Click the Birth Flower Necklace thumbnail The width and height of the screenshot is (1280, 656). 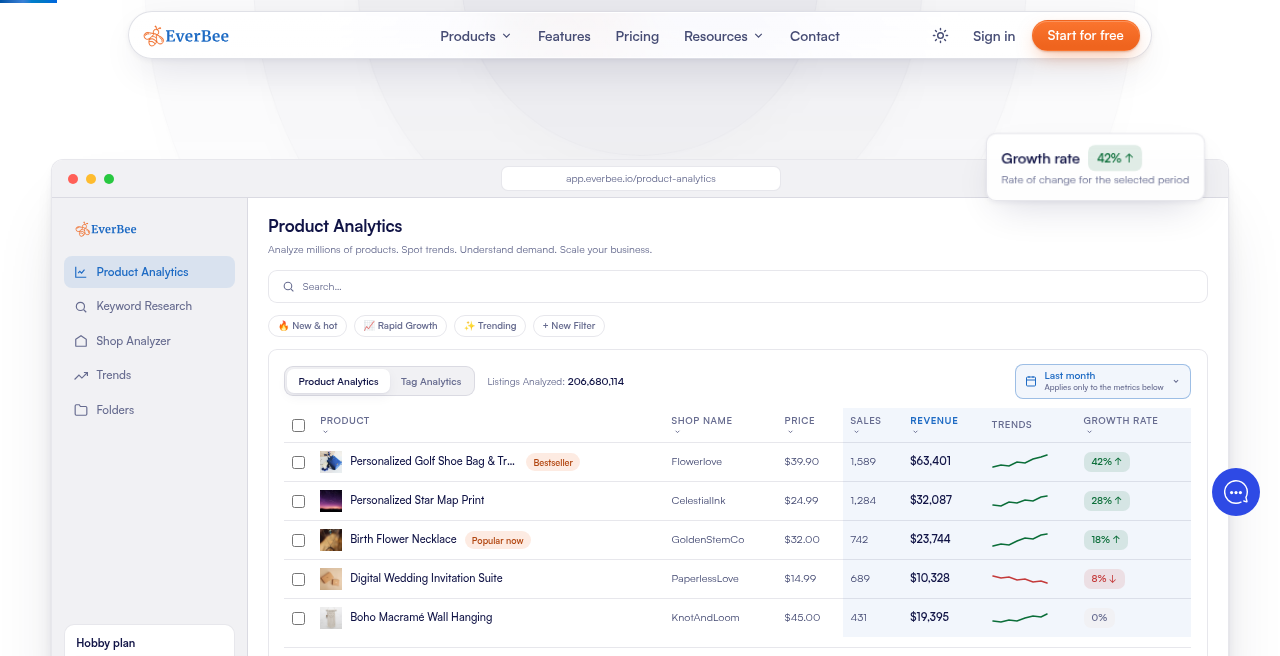point(331,540)
